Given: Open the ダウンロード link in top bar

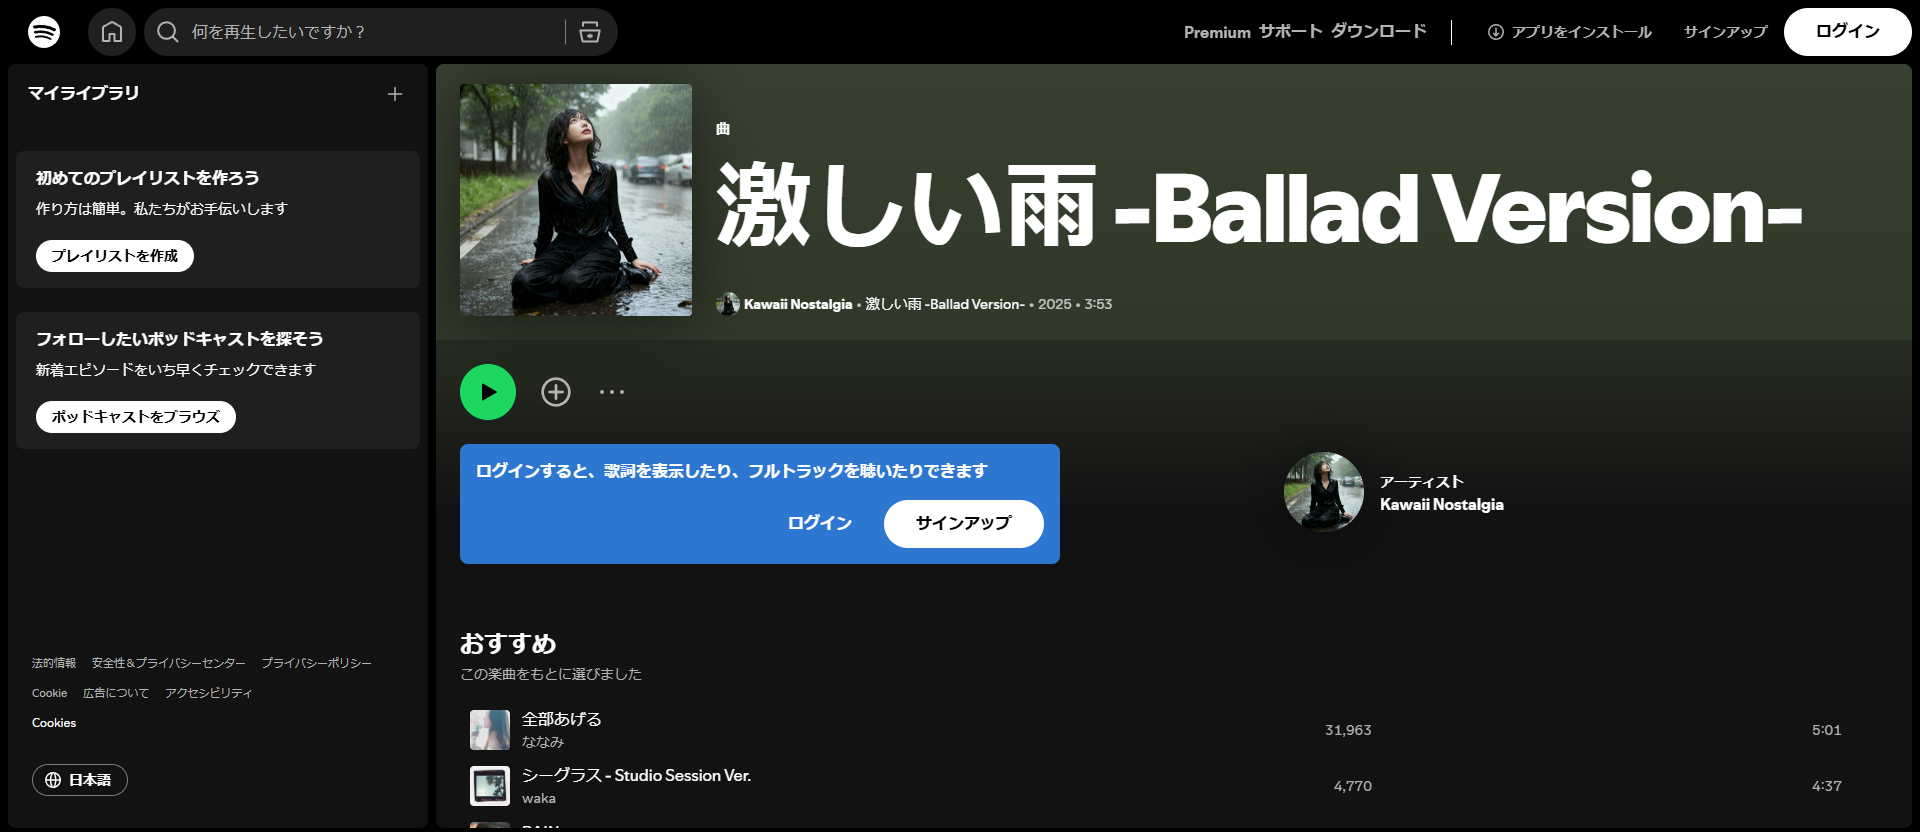Looking at the screenshot, I should 1378,32.
